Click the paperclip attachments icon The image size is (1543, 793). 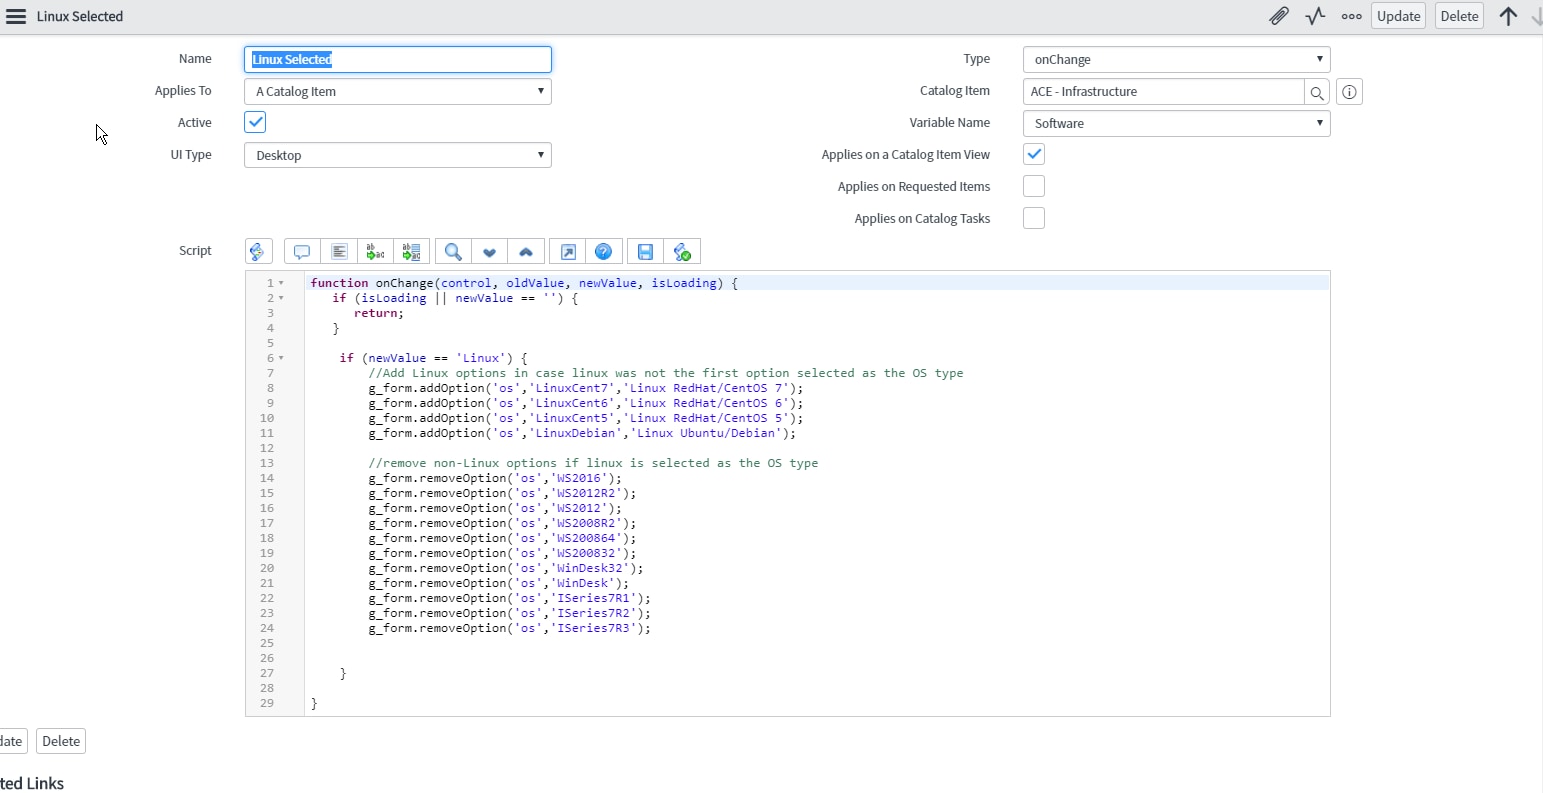[x=1278, y=16]
